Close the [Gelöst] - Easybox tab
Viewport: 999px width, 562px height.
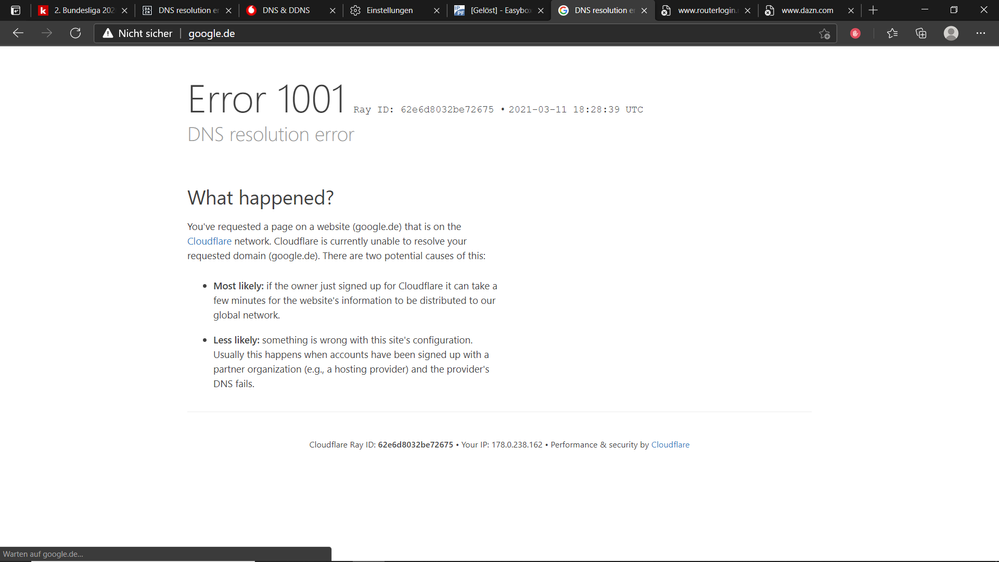(x=540, y=10)
